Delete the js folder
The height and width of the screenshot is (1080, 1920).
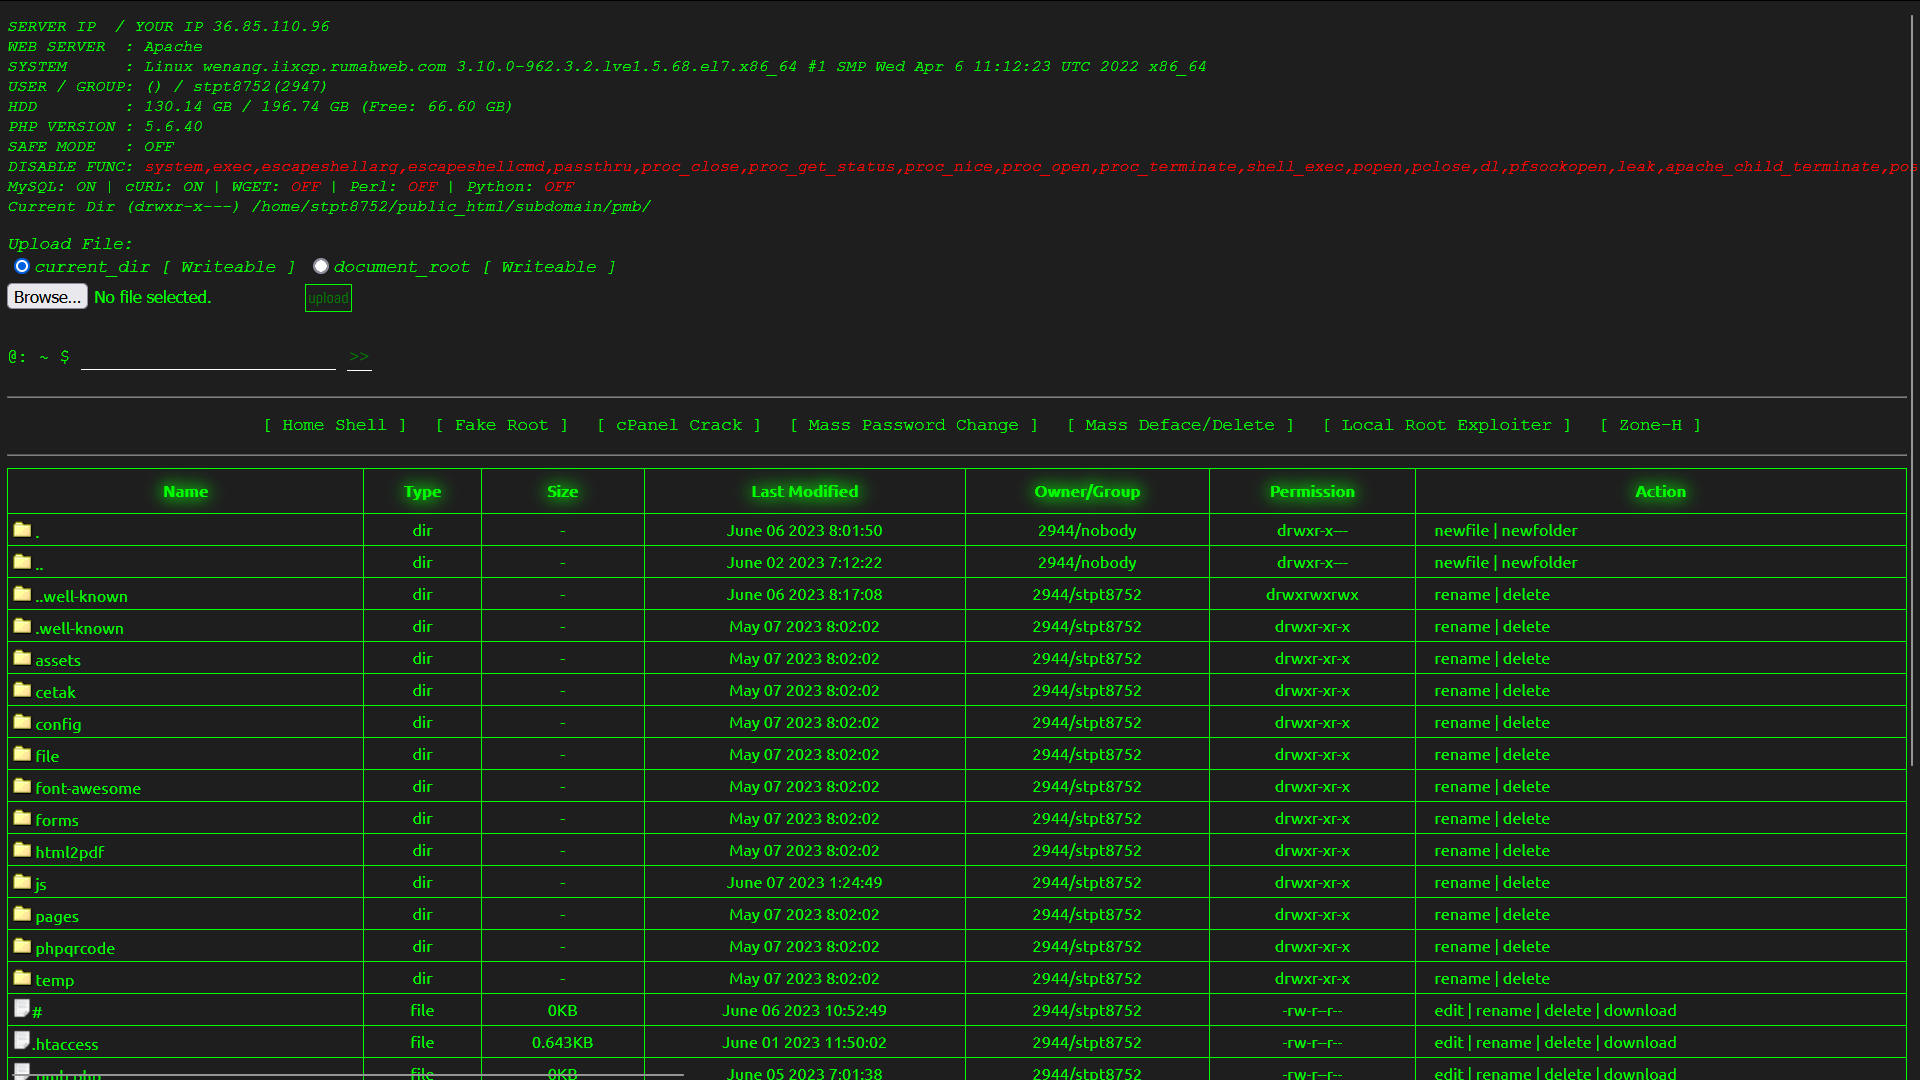point(1526,882)
